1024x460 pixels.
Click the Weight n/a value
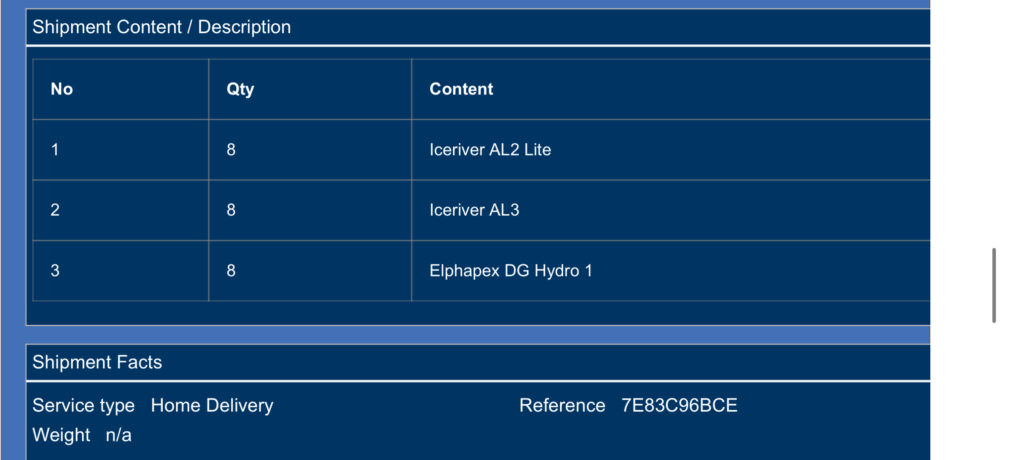(118, 435)
